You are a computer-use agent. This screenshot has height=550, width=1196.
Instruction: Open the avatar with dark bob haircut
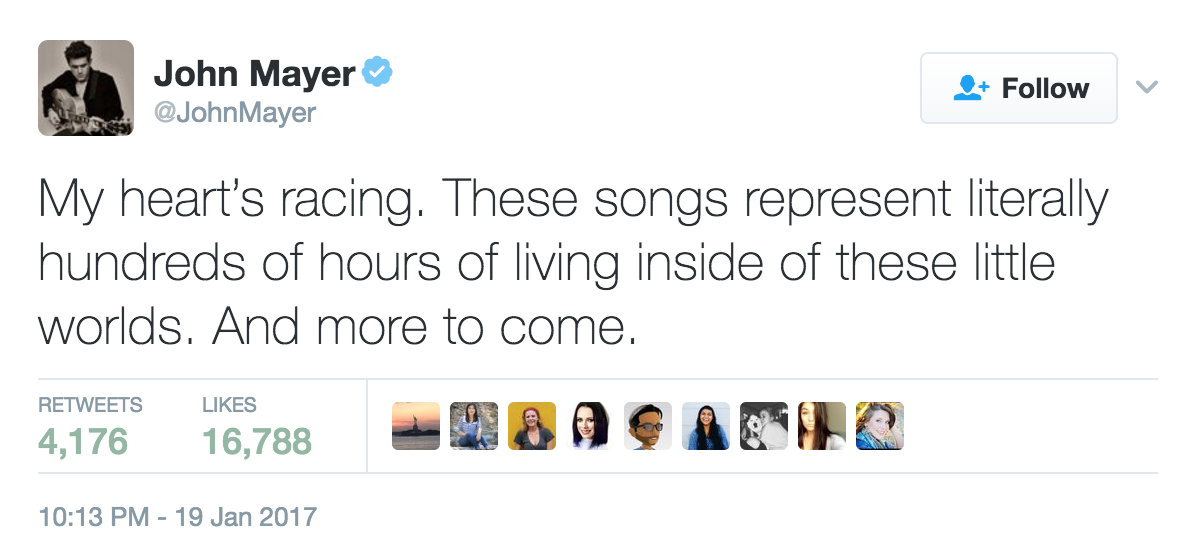(590, 426)
